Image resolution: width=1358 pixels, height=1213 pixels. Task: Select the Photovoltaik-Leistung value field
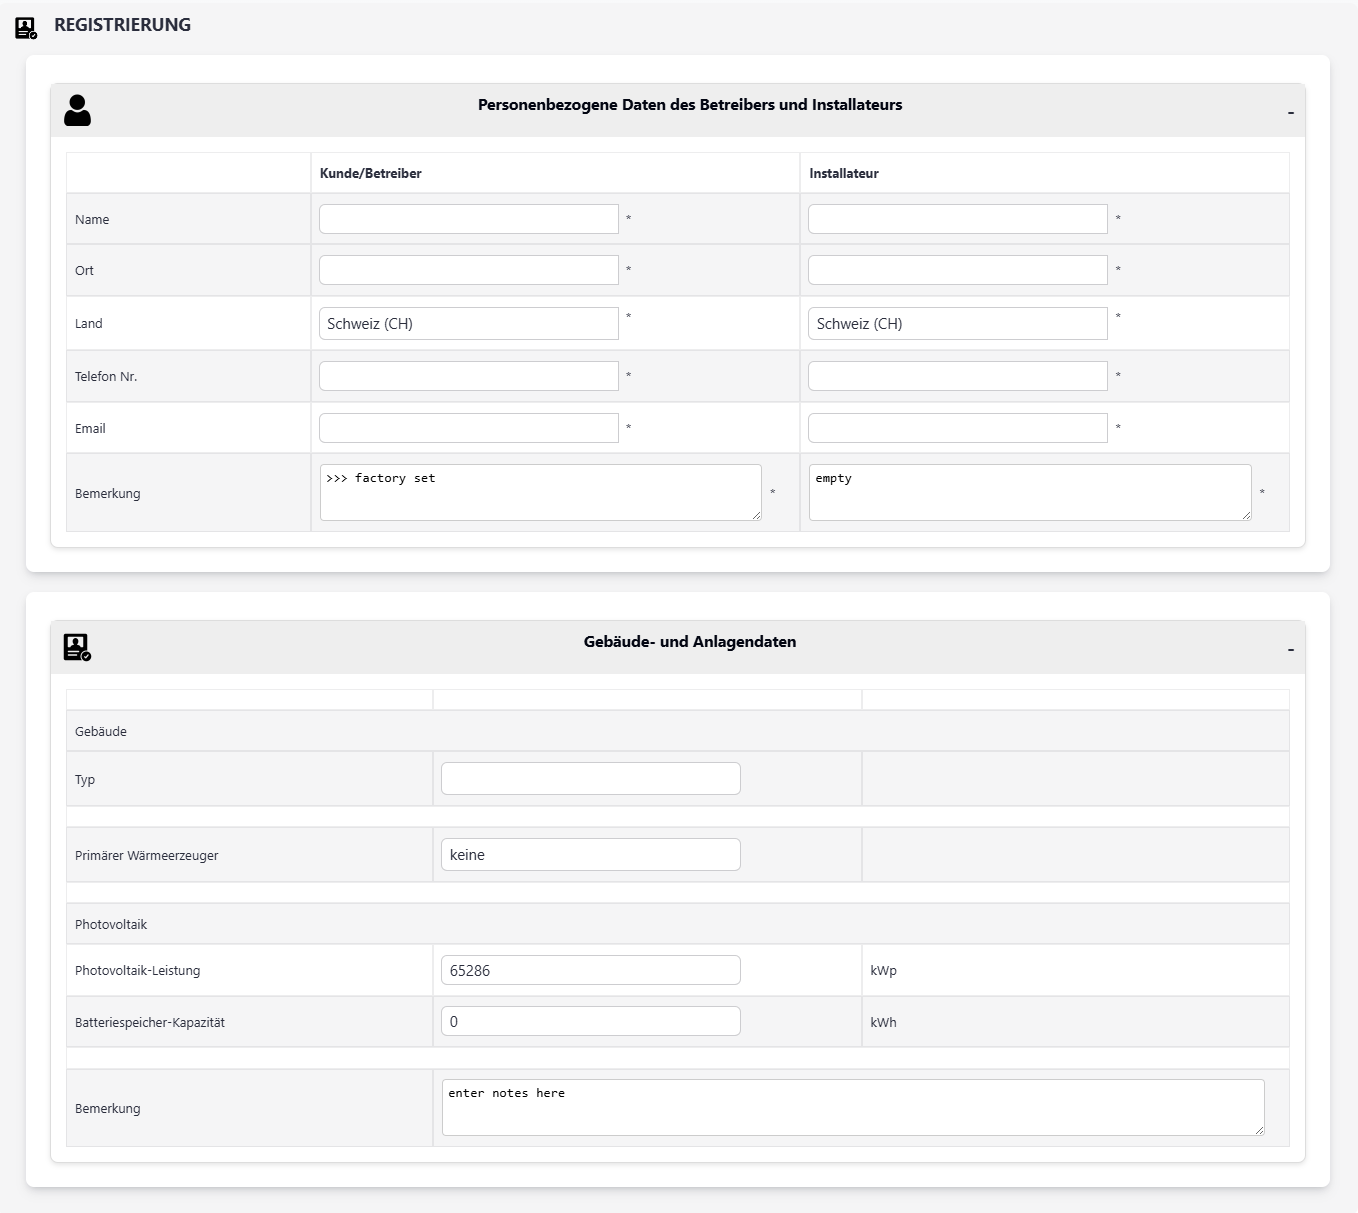click(590, 970)
